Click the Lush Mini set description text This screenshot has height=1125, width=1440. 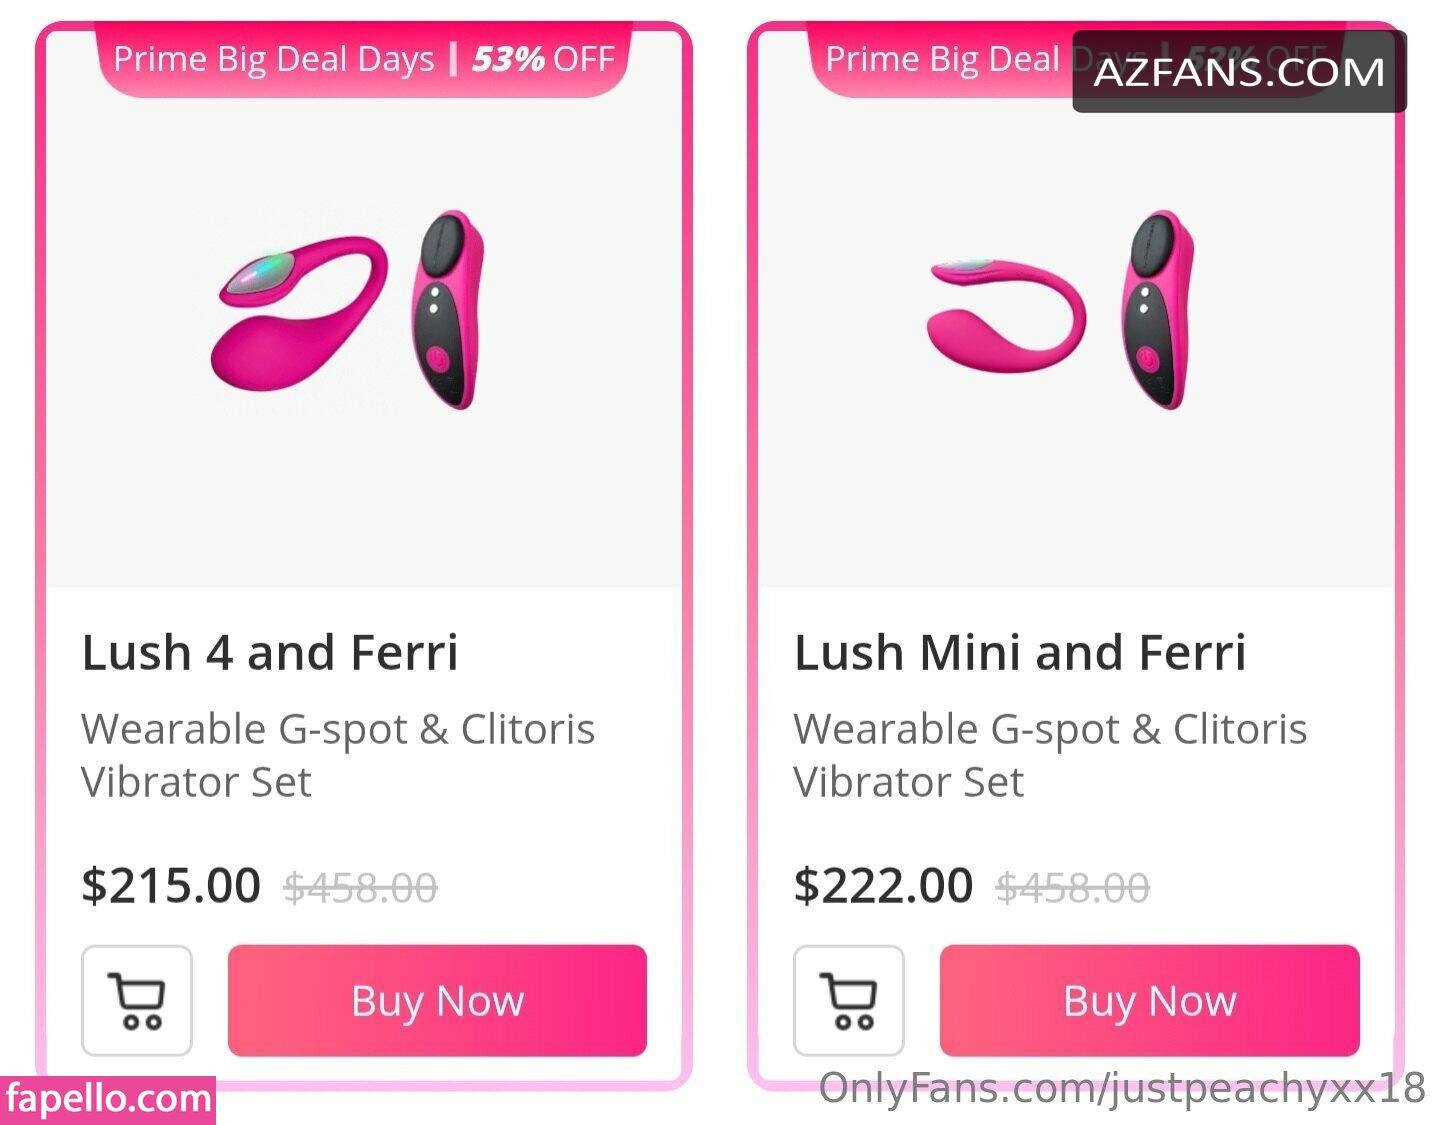click(1050, 755)
